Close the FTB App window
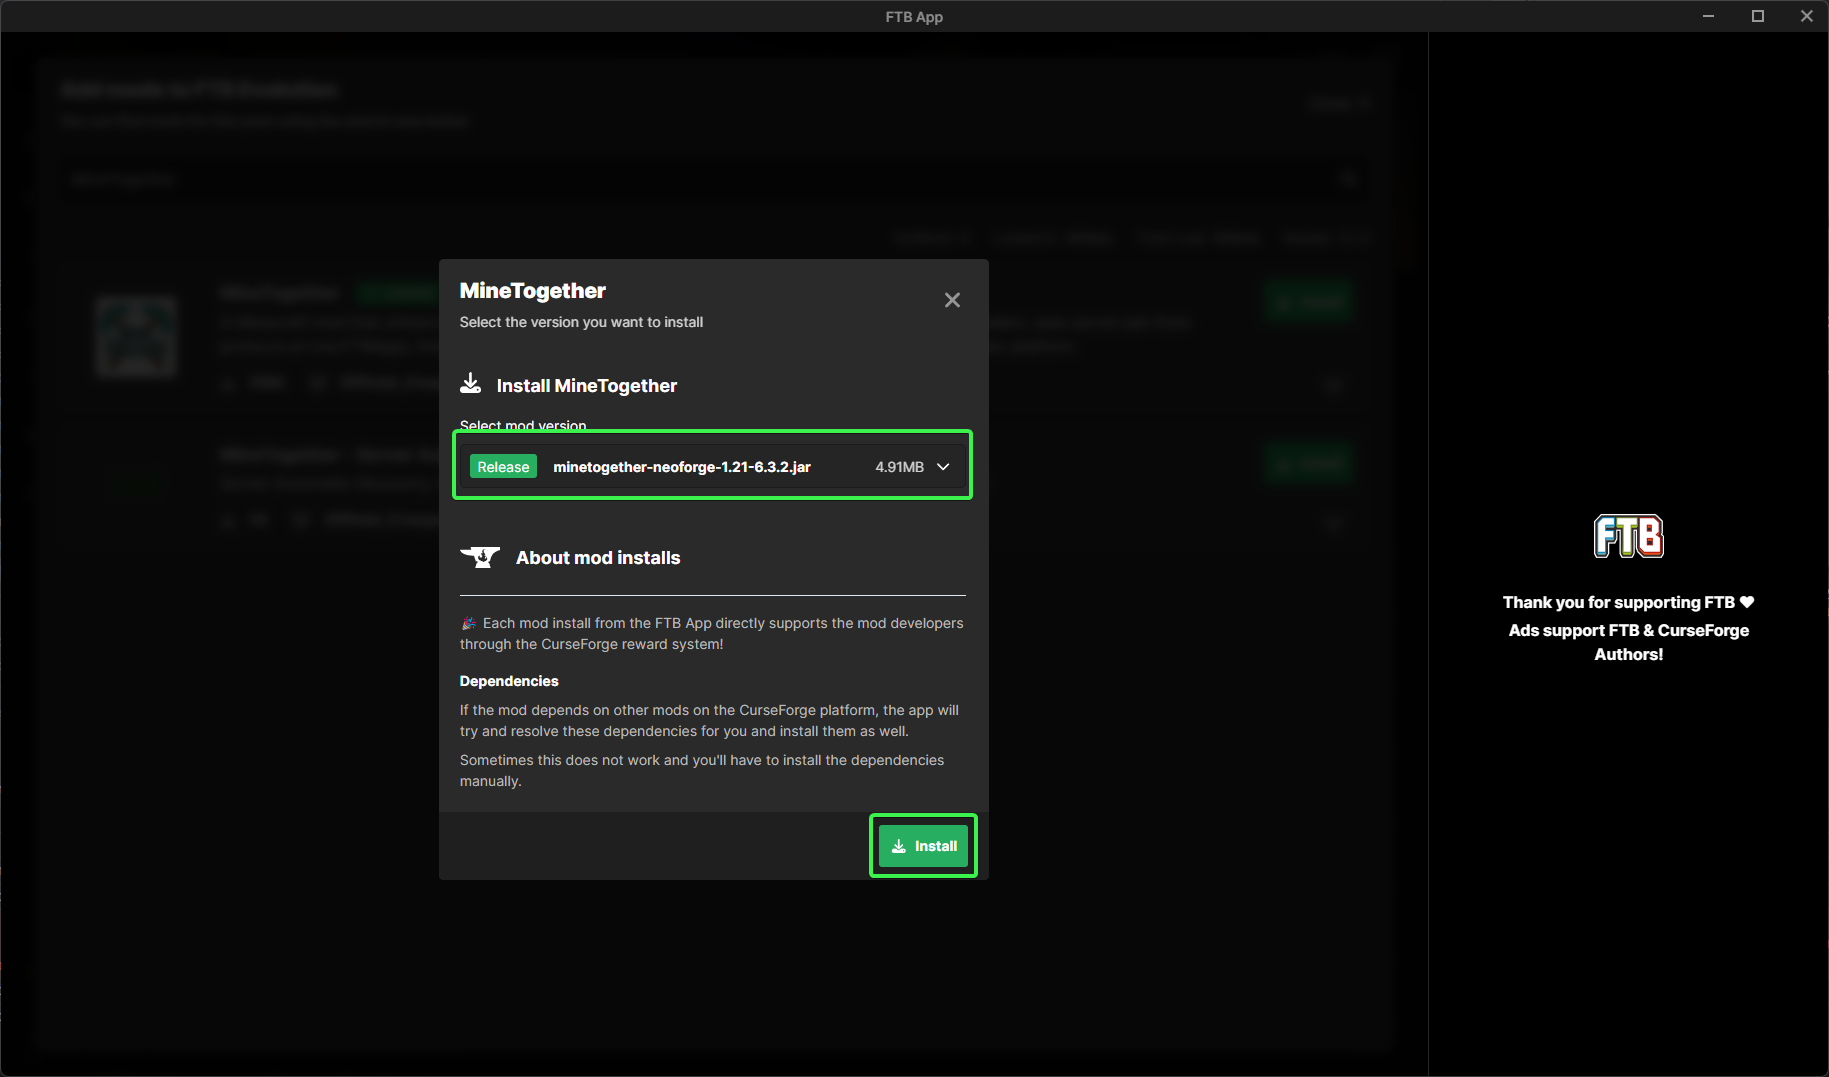Screen dimensions: 1829x1077 click(1806, 16)
